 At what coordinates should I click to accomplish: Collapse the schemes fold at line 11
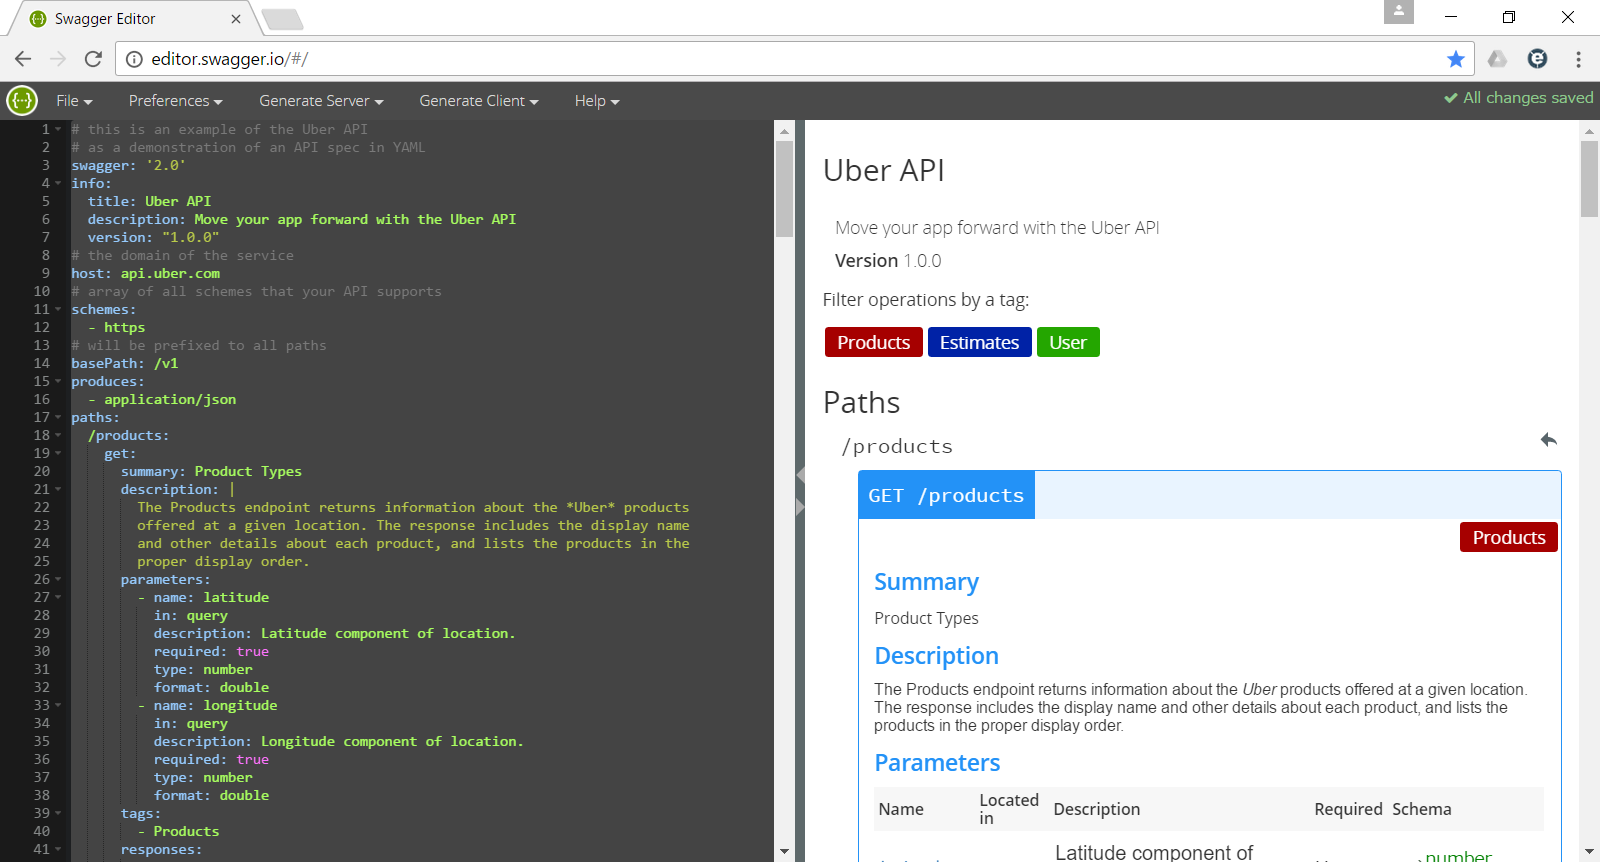[x=58, y=309]
